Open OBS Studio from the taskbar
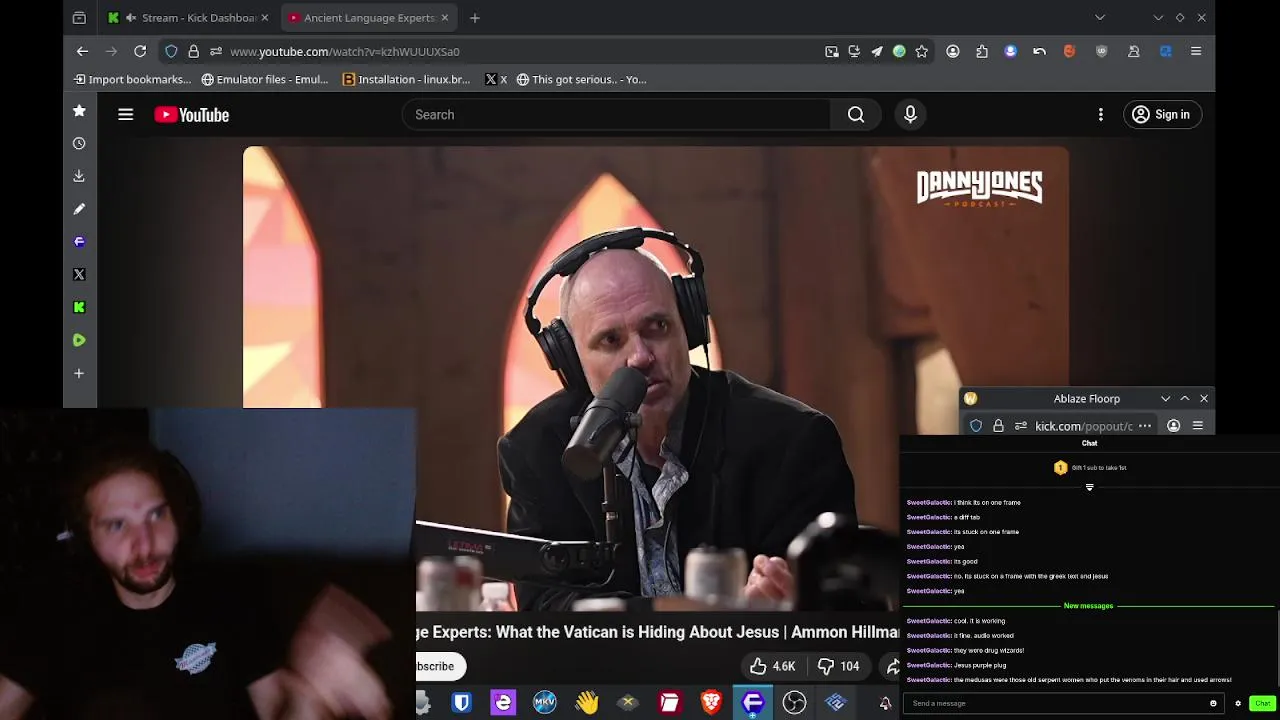 tap(794, 703)
